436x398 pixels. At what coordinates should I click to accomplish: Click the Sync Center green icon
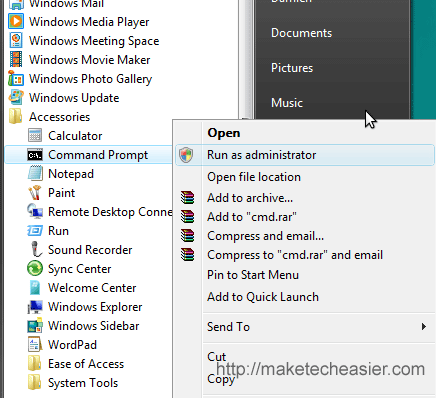pyautogui.click(x=35, y=268)
